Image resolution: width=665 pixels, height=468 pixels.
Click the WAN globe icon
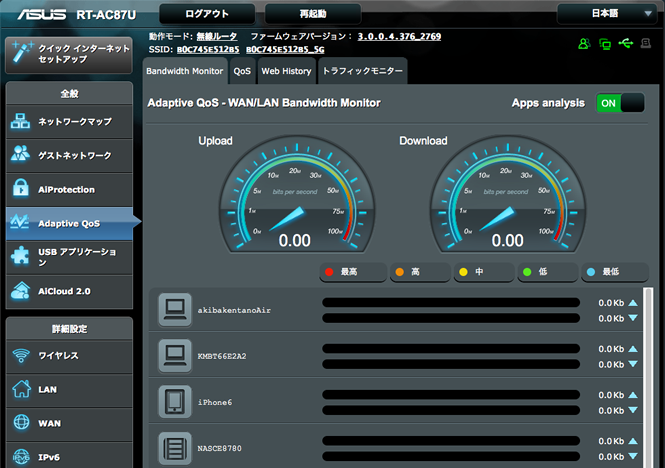[21, 423]
